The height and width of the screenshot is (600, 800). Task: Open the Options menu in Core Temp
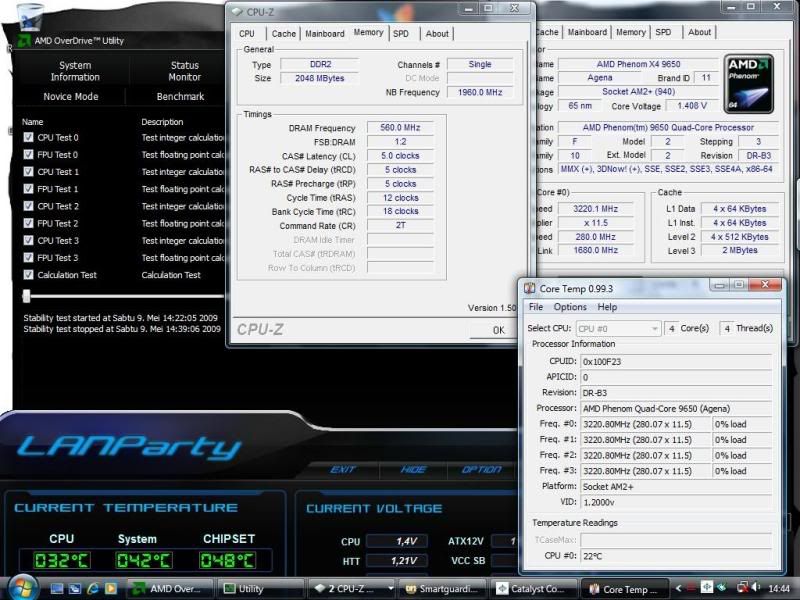tap(570, 307)
